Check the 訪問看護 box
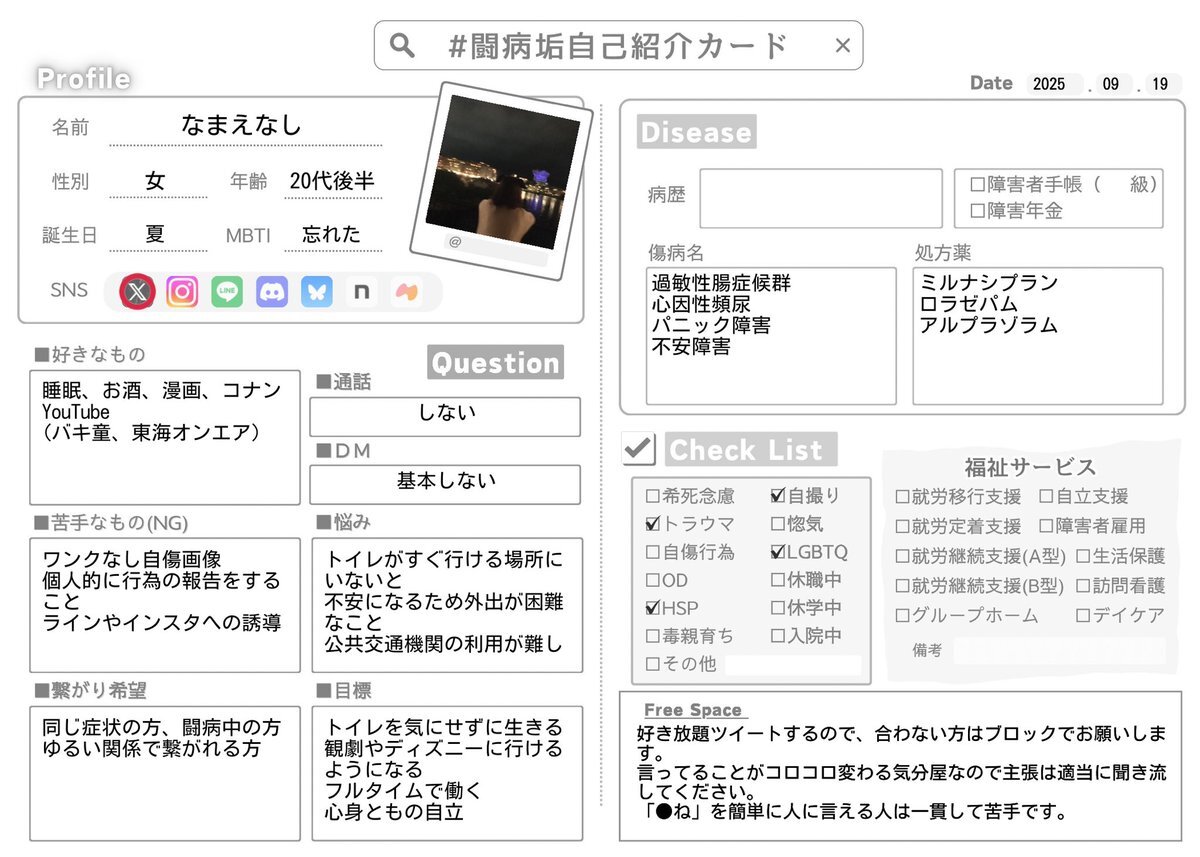Viewport: 1200px width, 857px height. [1083, 586]
